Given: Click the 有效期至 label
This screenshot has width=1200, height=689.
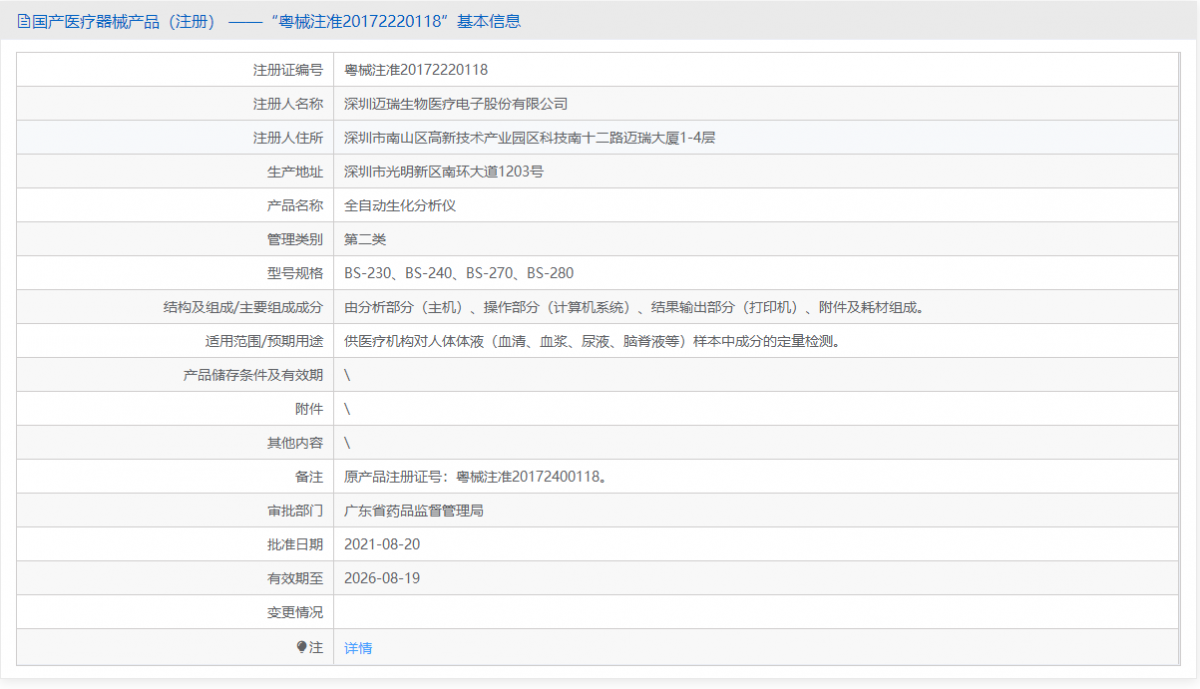Looking at the screenshot, I should click(x=295, y=578).
